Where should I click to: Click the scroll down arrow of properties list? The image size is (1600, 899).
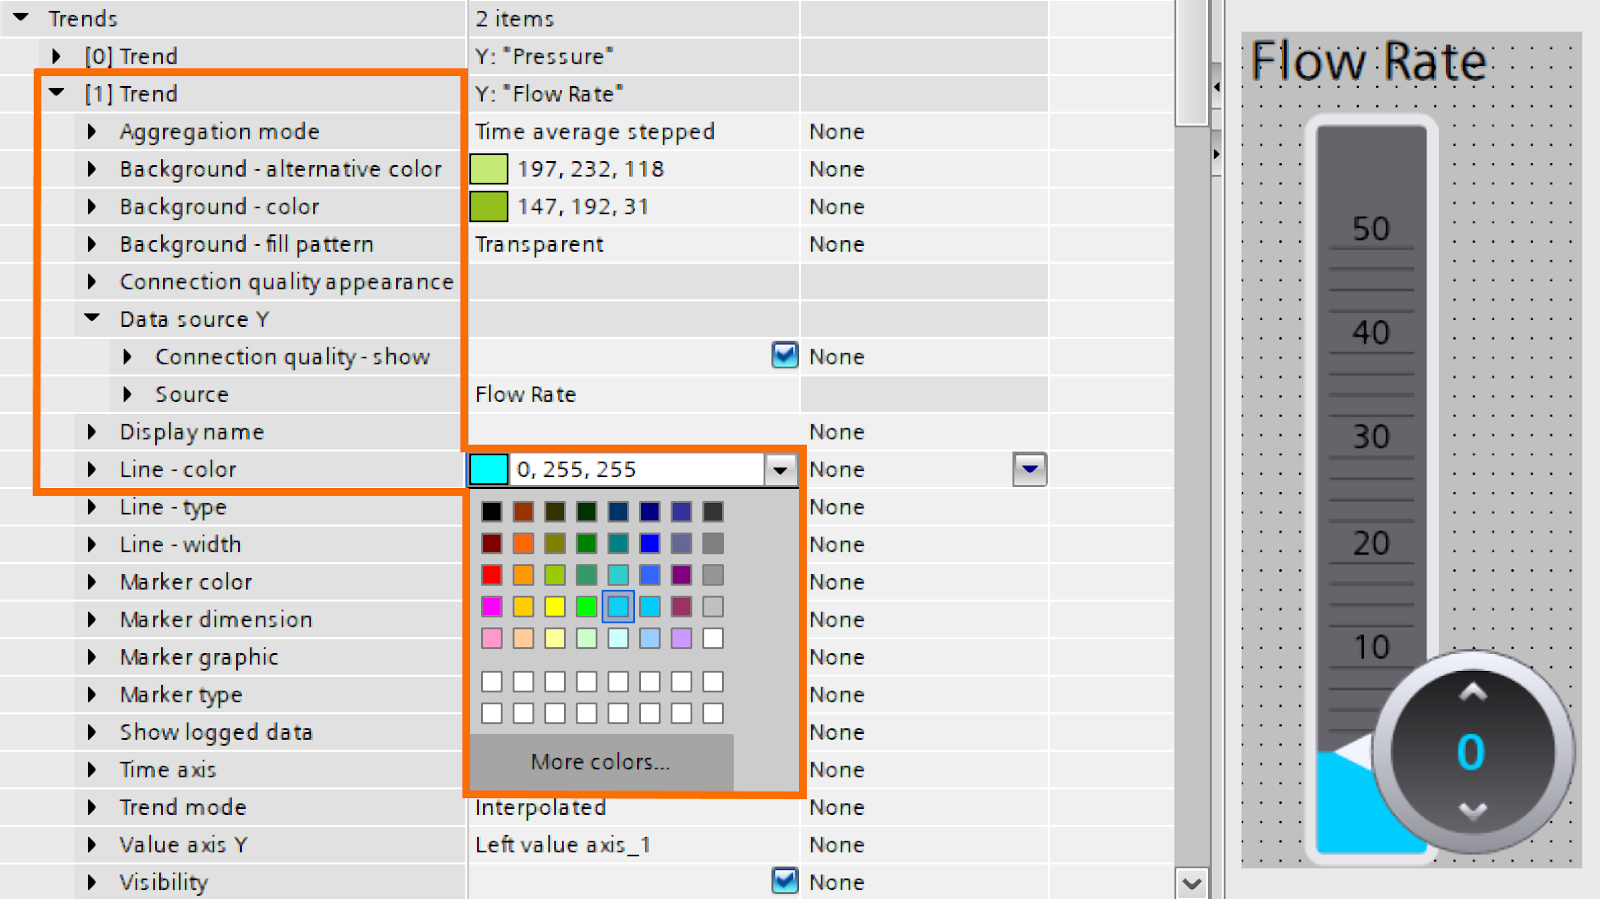click(x=1191, y=883)
